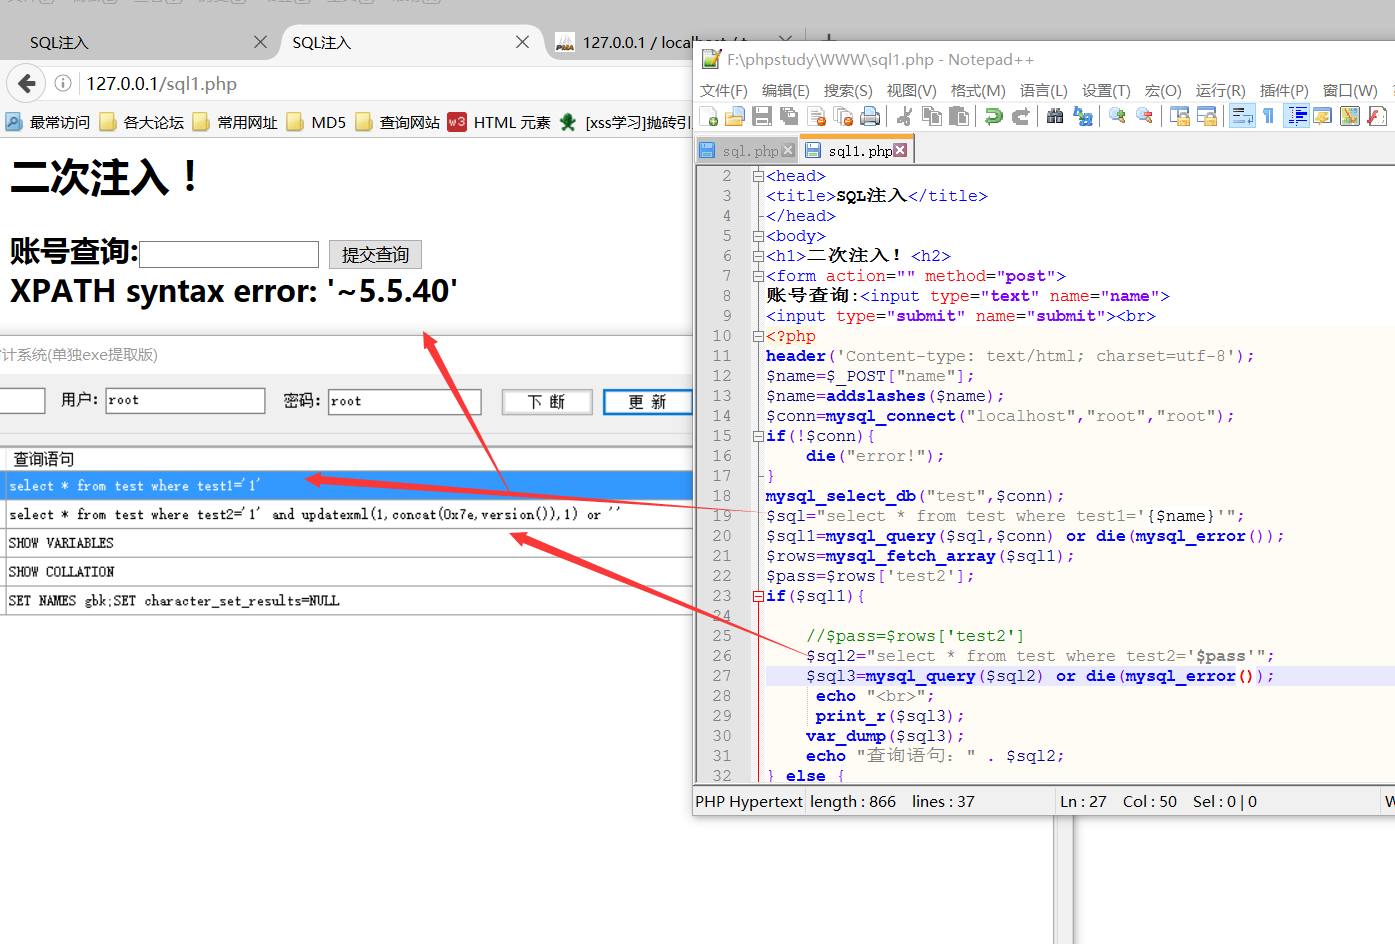1395x944 pixels.
Task: Open the 格式(M) menu
Action: point(978,90)
